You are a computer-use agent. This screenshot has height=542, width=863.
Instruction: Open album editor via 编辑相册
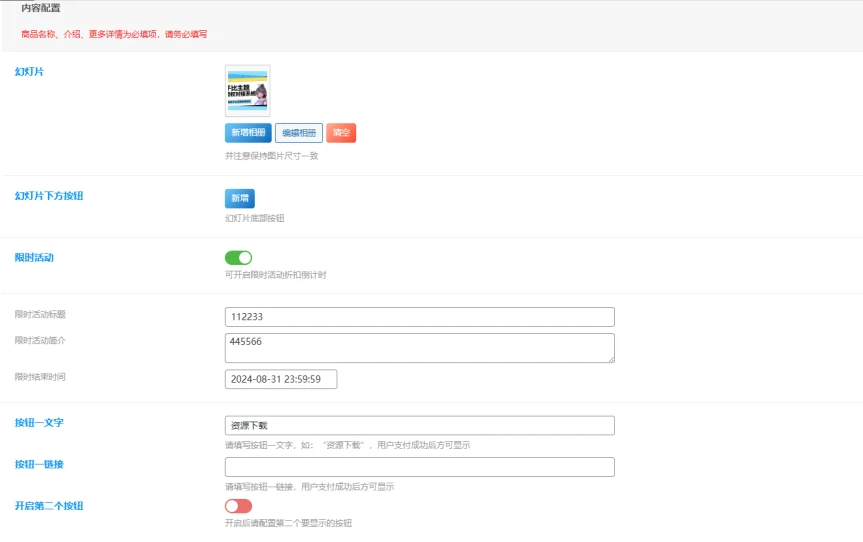coord(299,133)
